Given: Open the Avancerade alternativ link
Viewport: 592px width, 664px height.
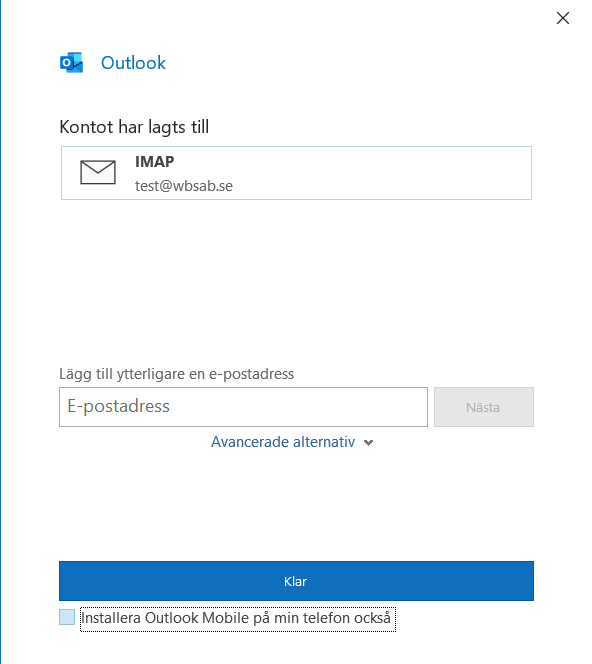Looking at the screenshot, I should click(x=292, y=442).
